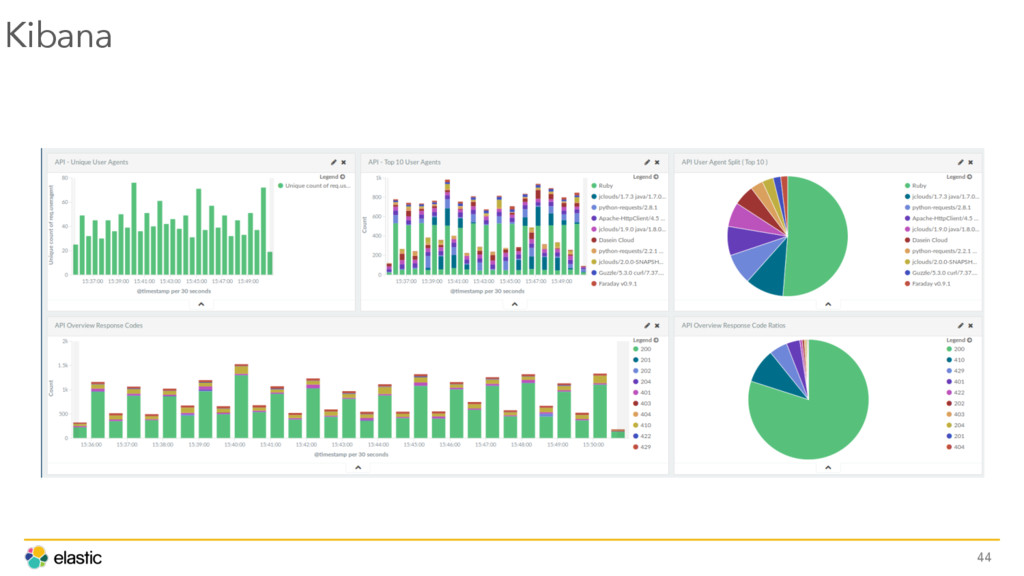
Task: Select python-requests/2.8.1 in Top 10 User Agents legend
Action: coord(624,208)
